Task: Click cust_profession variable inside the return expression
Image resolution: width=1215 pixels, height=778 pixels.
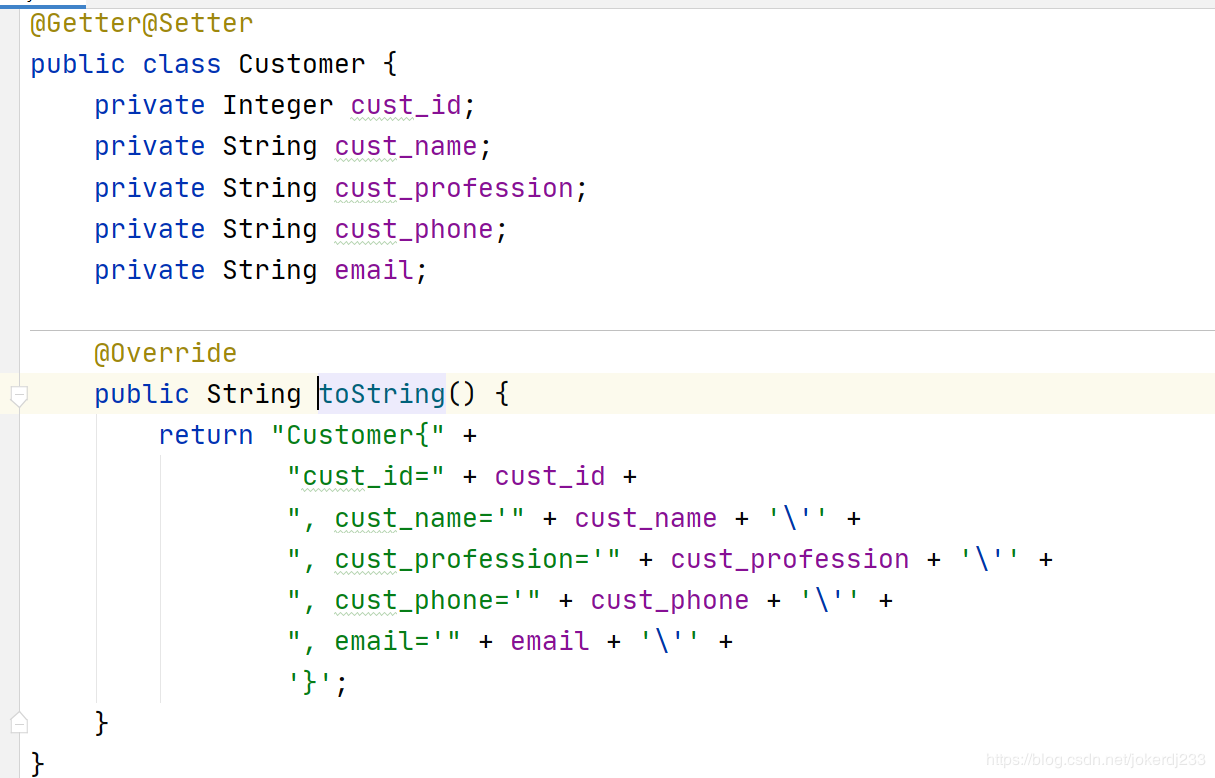Action: (x=790, y=560)
